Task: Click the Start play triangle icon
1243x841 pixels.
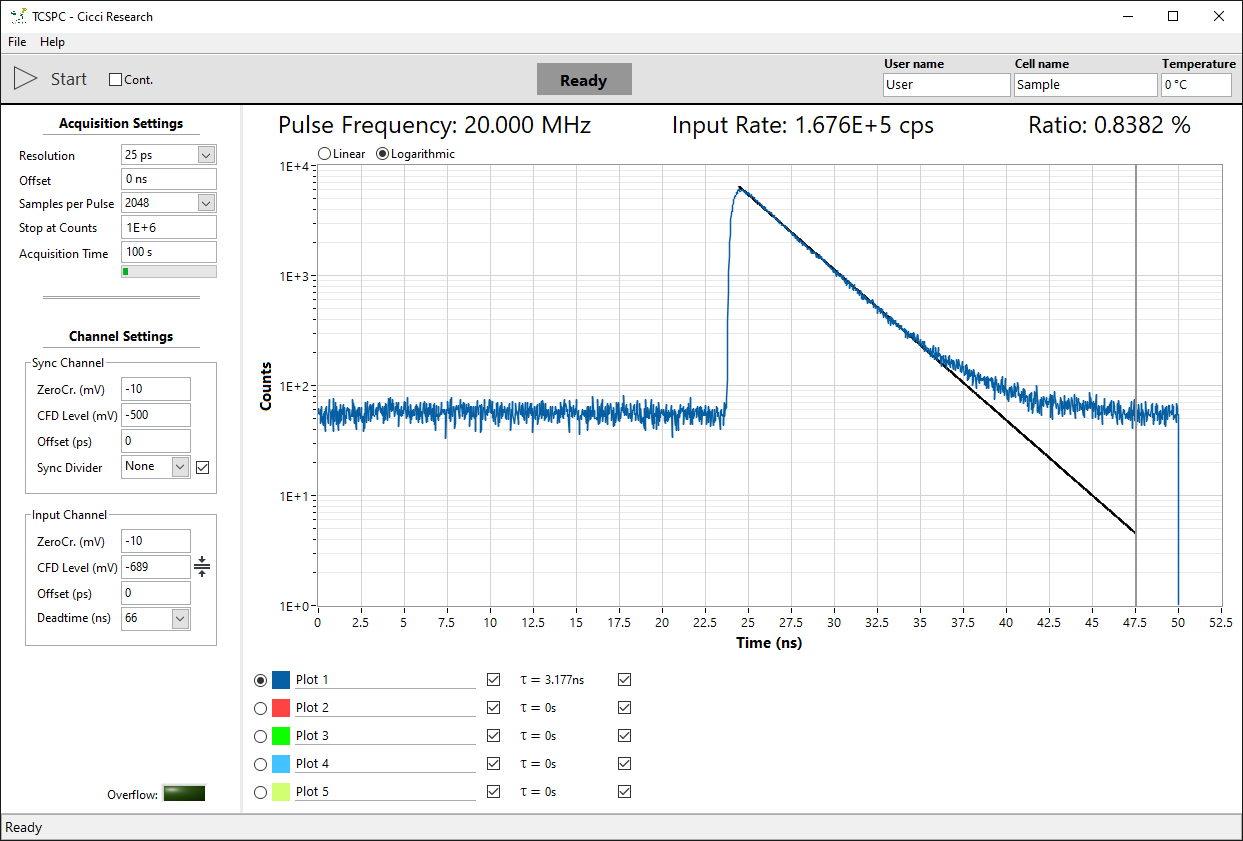Action: (25, 79)
